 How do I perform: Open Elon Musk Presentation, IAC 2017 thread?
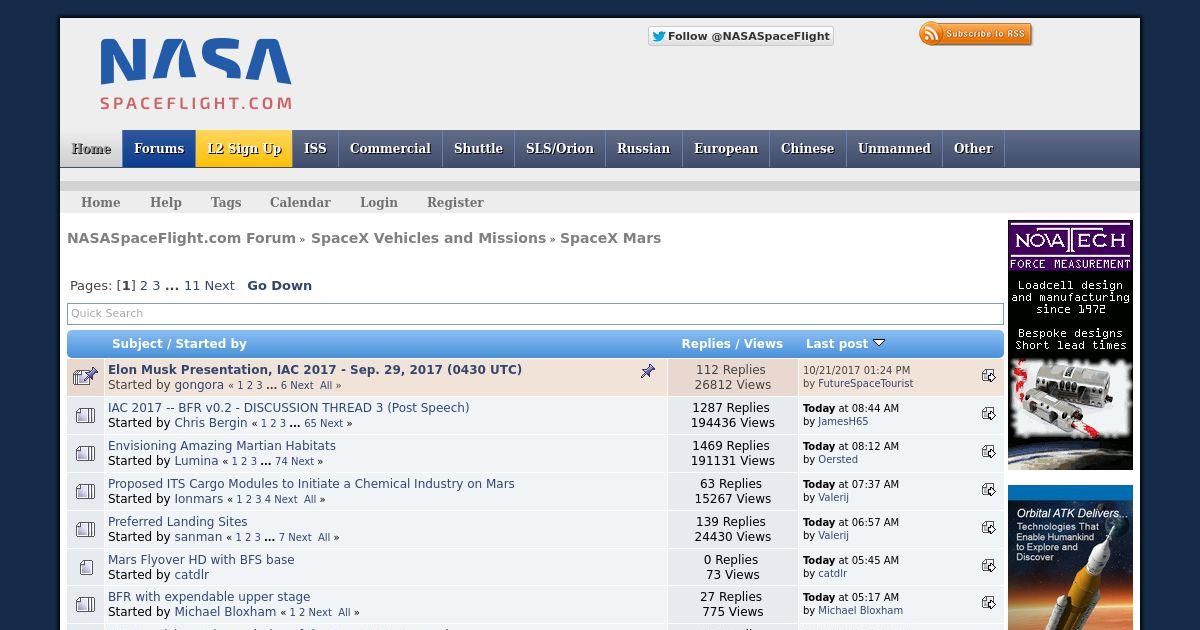point(315,369)
